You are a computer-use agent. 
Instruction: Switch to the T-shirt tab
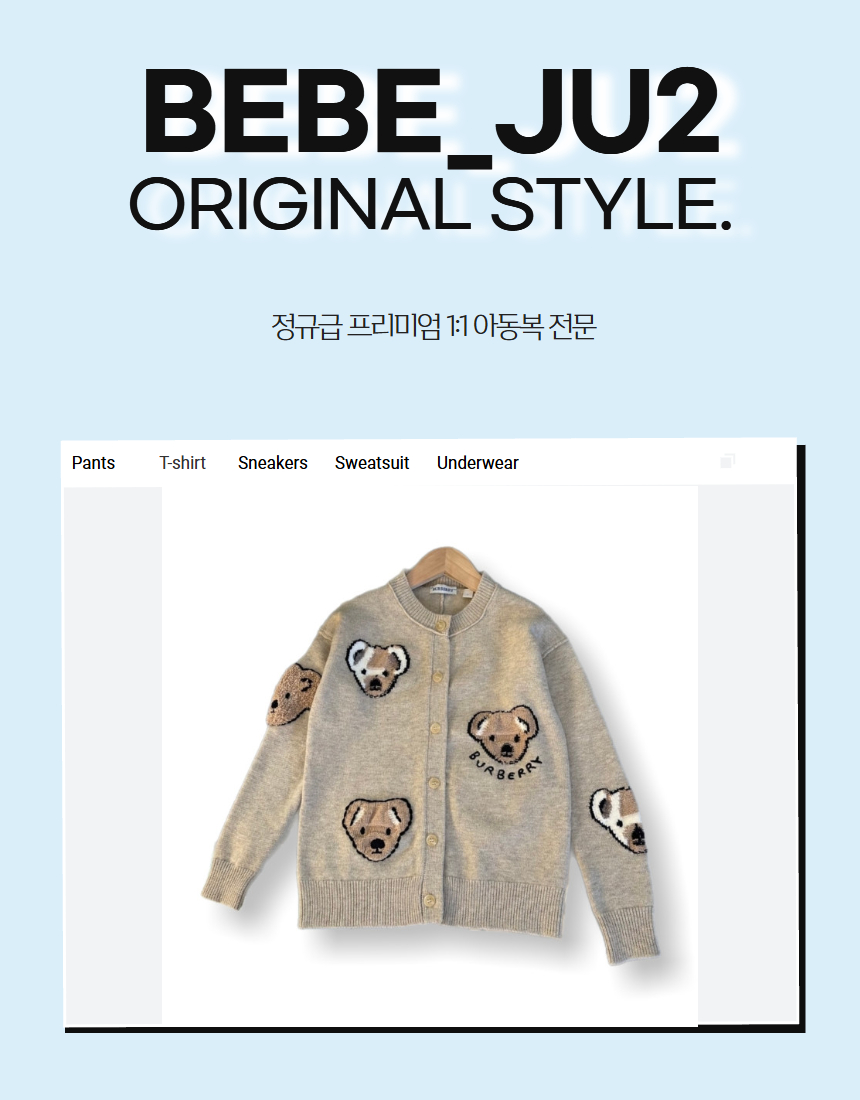pos(182,463)
